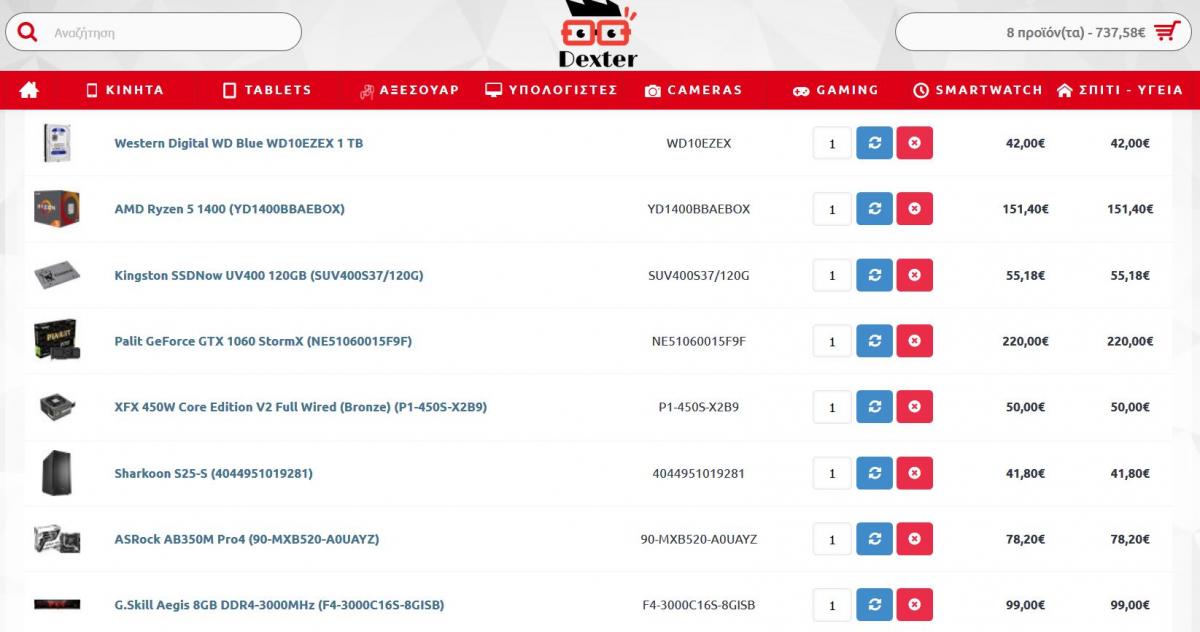Open the ΣΠΙΤΙ - ΥΓΕΙΑ menu
This screenshot has width=1200, height=632.
(x=1120, y=90)
